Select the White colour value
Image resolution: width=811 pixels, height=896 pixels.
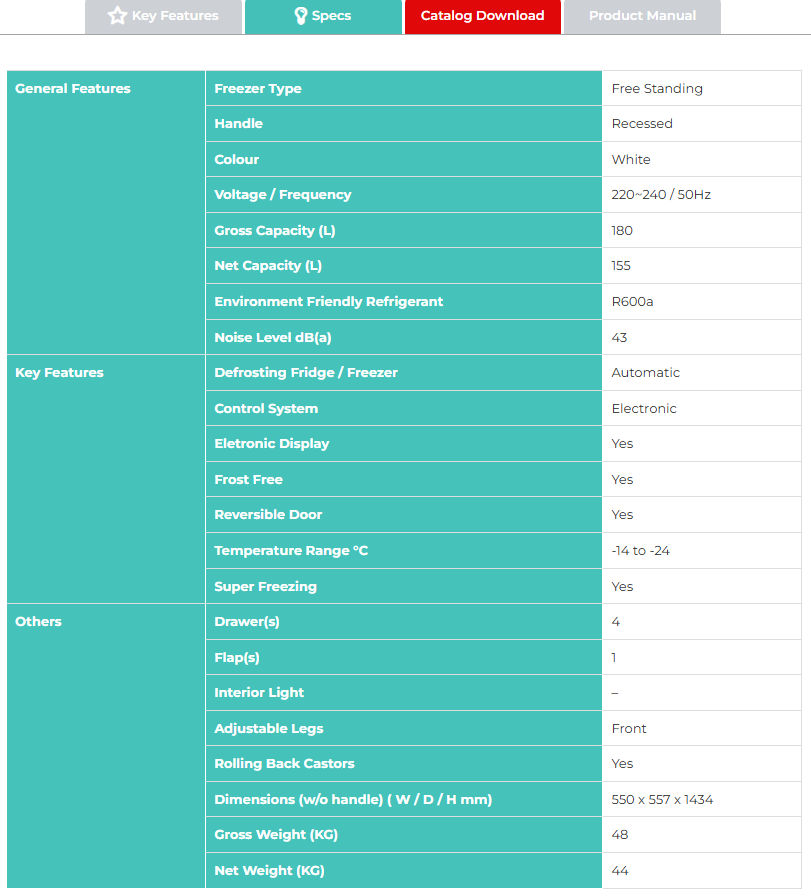[631, 159]
